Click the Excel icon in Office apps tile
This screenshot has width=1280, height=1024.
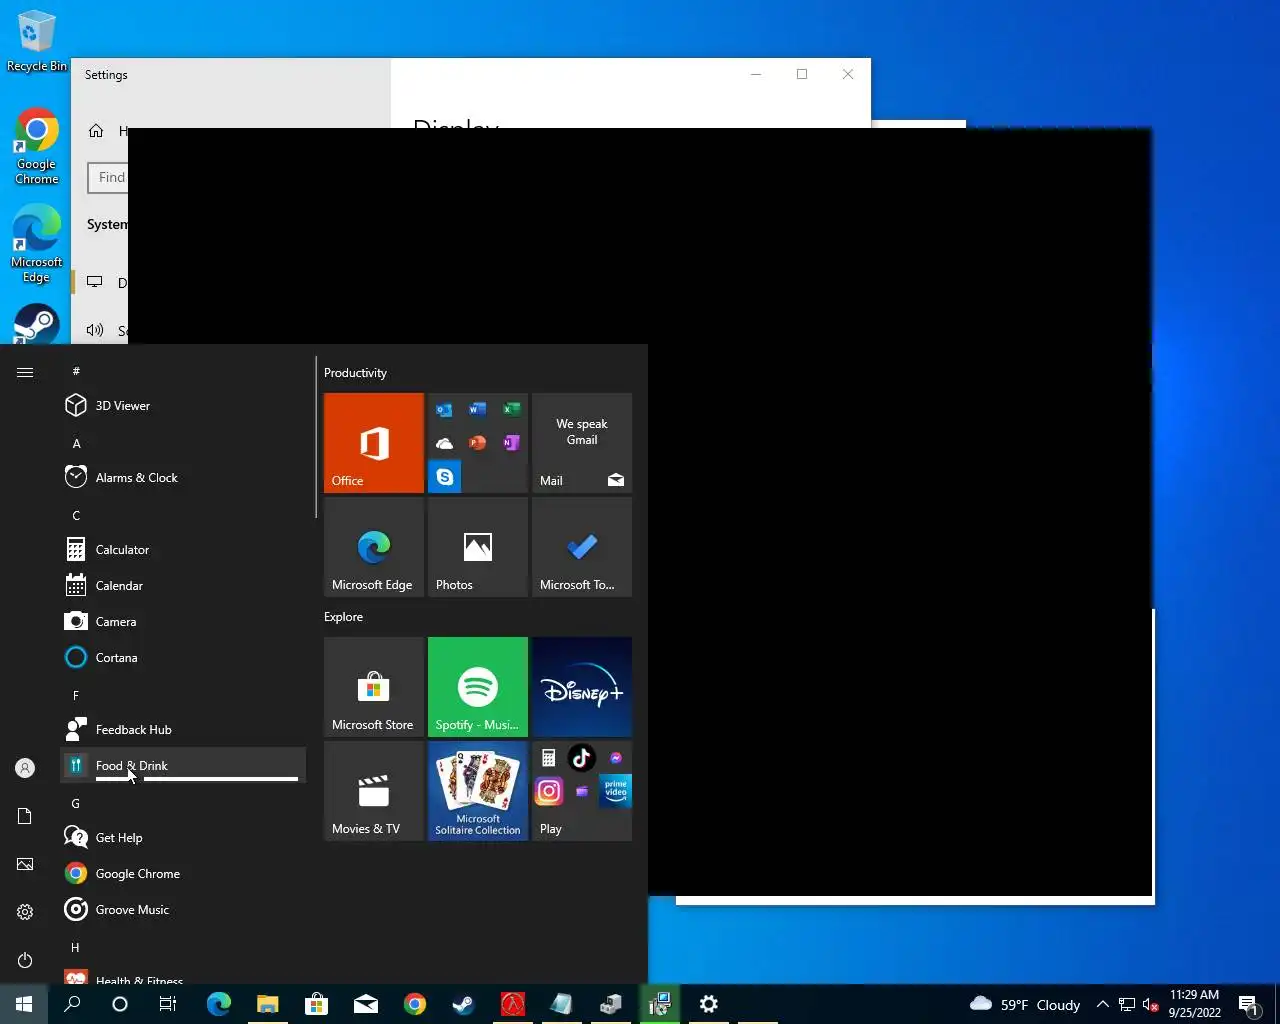click(511, 409)
